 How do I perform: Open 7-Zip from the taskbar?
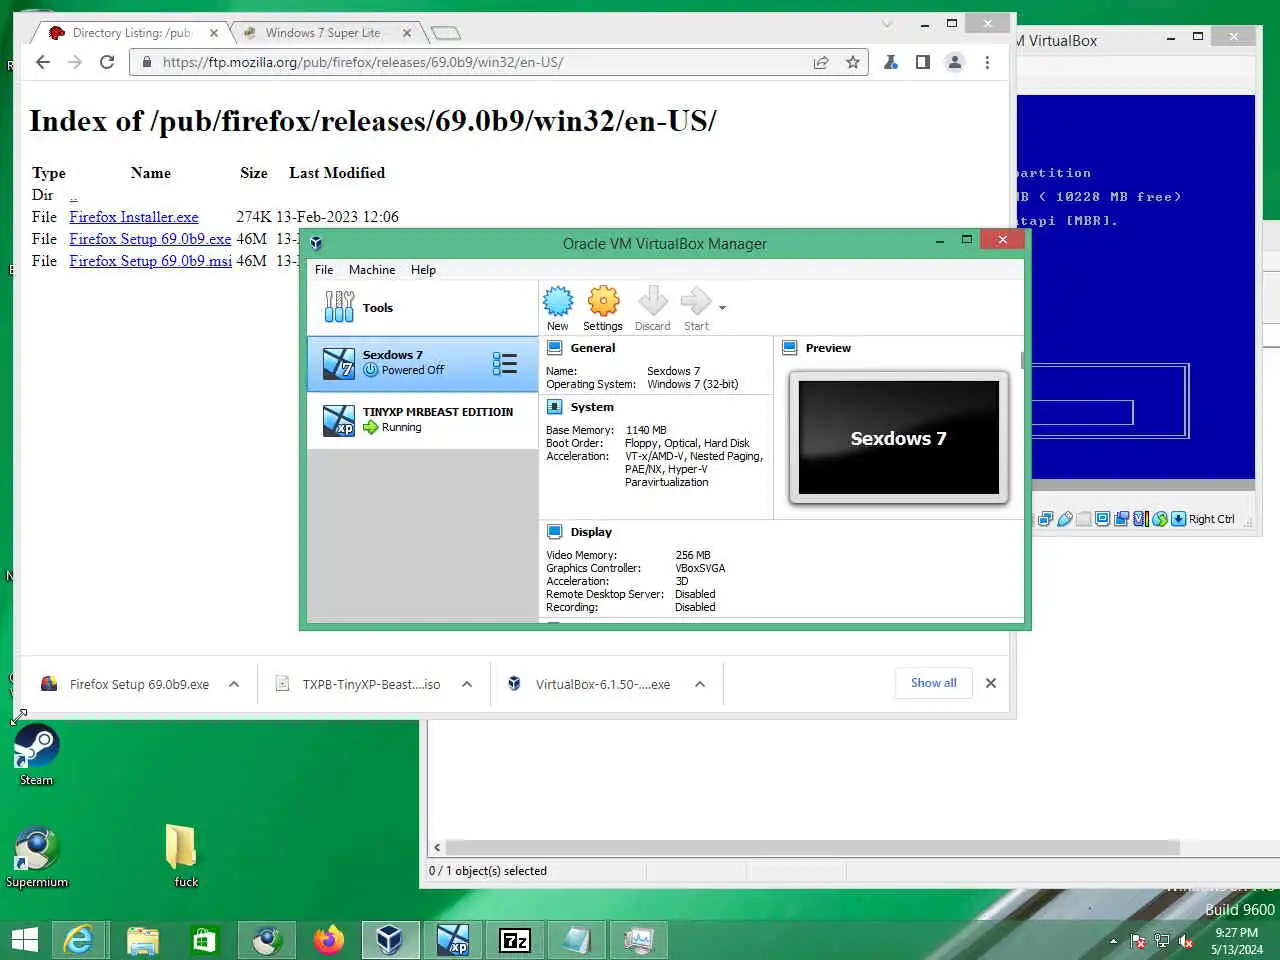click(x=514, y=940)
